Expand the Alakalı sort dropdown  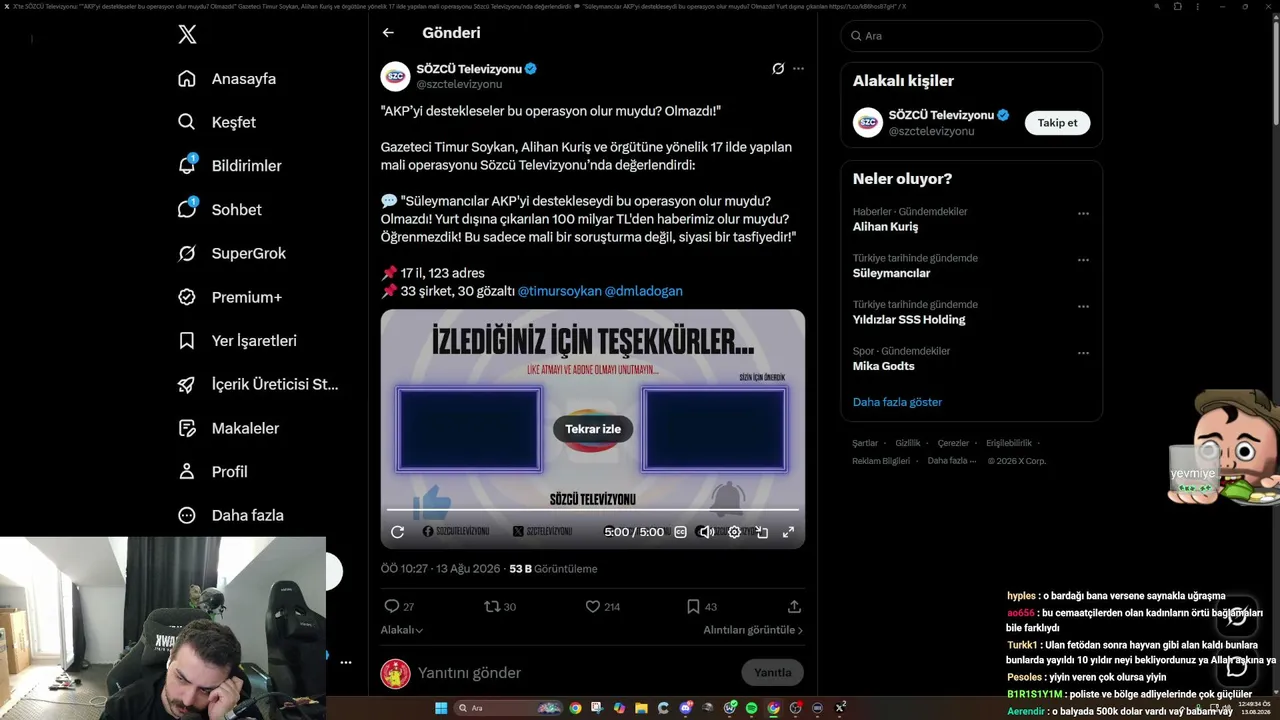tap(402, 630)
